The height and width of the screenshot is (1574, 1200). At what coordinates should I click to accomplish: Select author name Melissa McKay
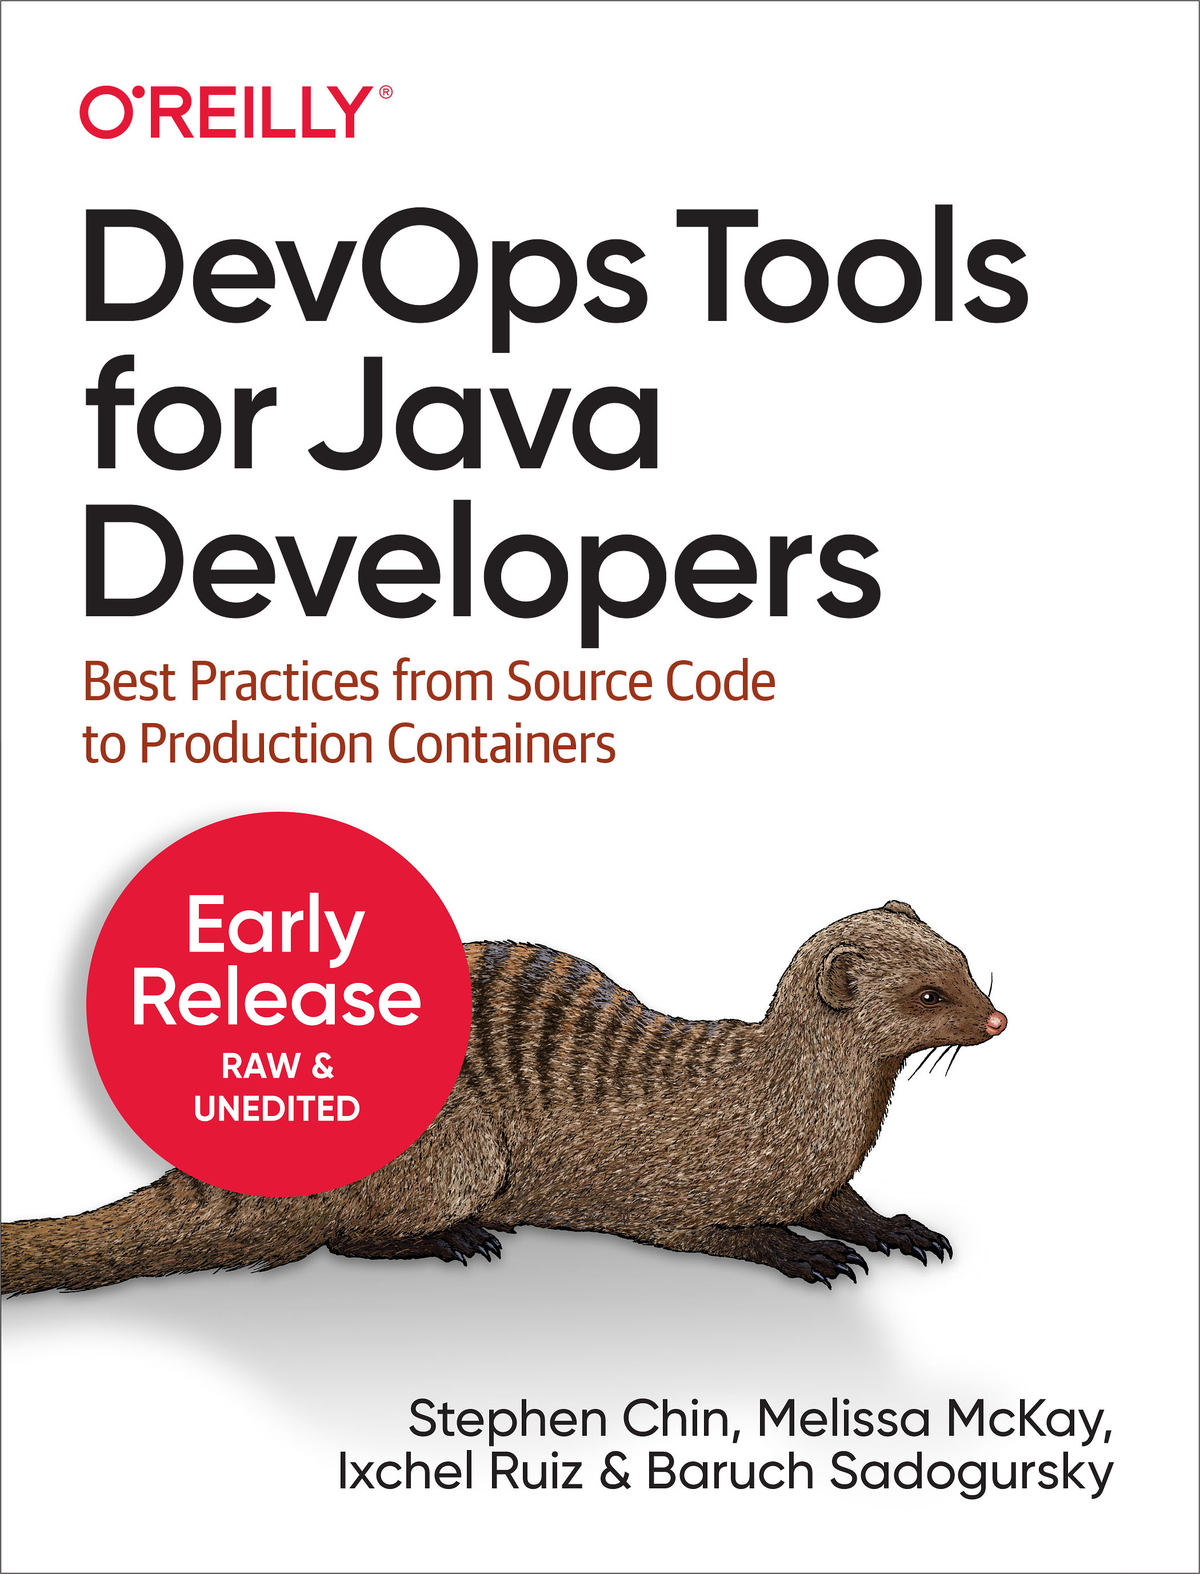point(934,1419)
